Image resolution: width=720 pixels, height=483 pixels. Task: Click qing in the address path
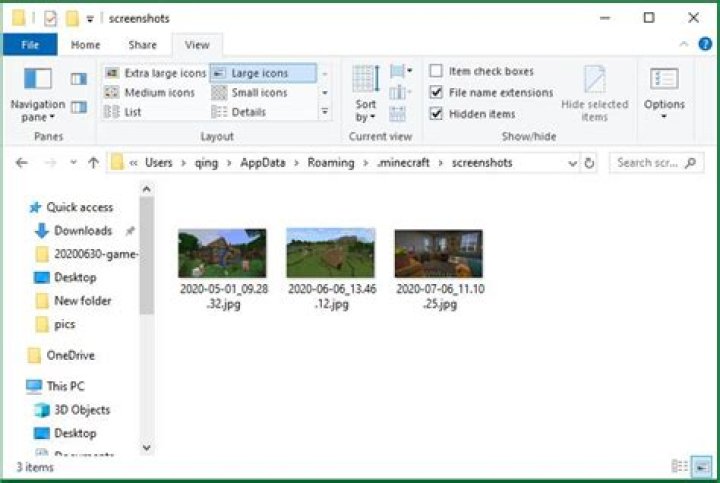[206, 163]
